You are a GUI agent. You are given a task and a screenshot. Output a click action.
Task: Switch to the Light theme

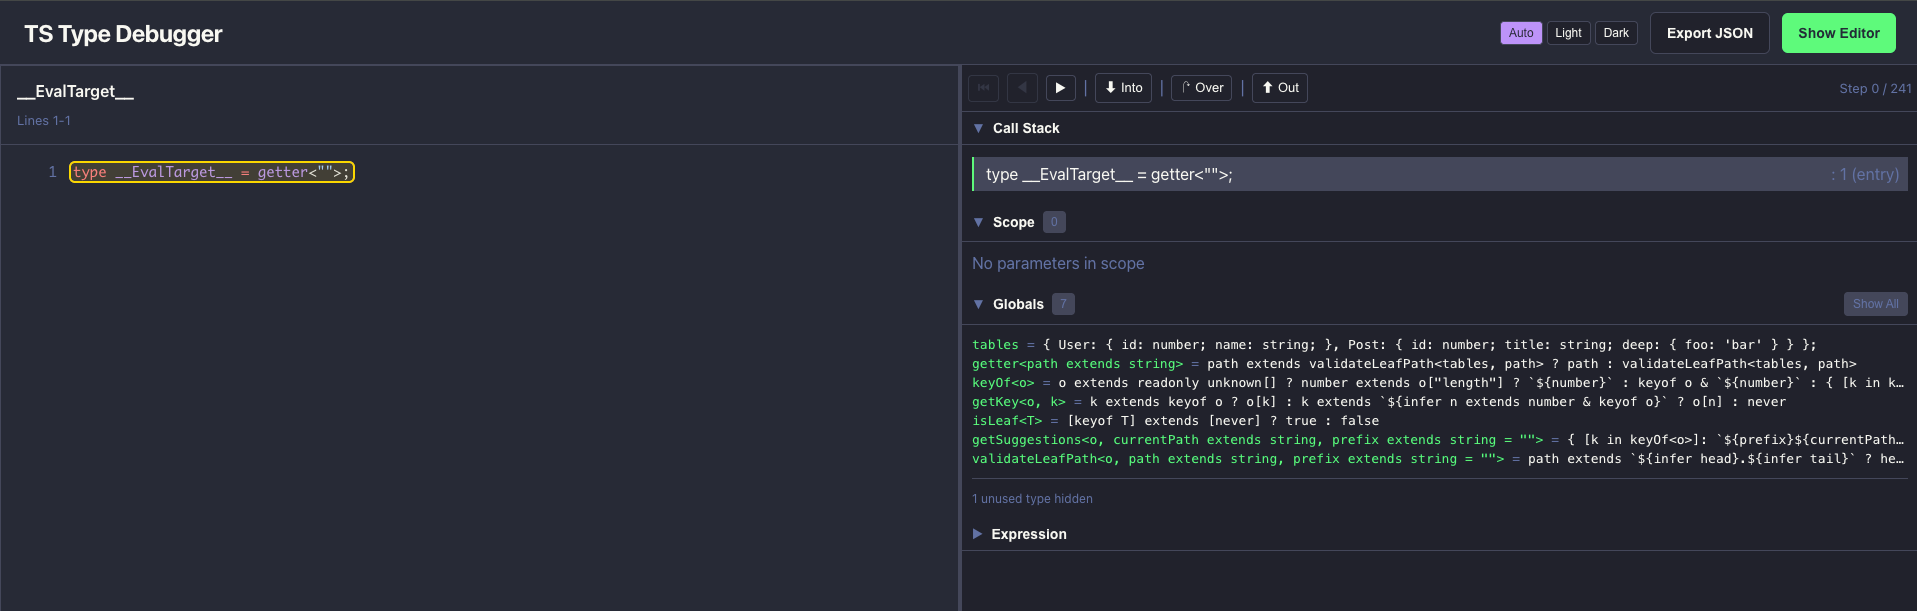[x=1568, y=33]
